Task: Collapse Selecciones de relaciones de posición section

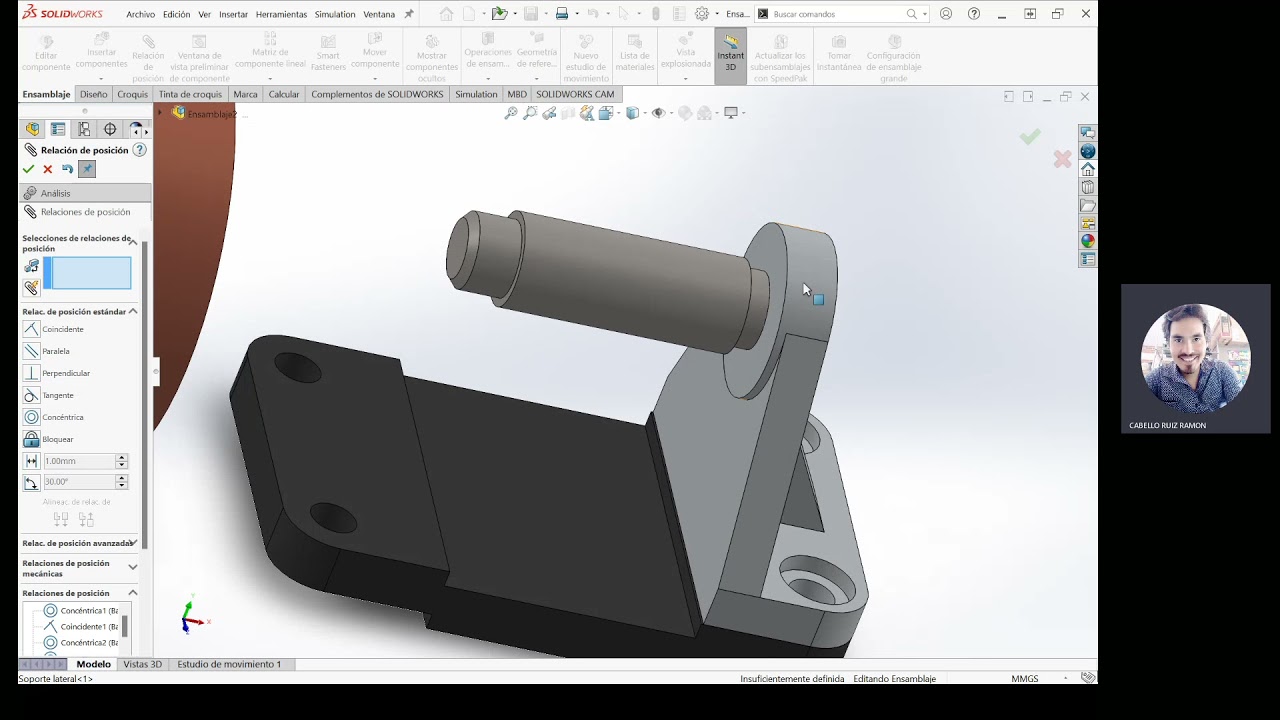Action: pyautogui.click(x=133, y=242)
